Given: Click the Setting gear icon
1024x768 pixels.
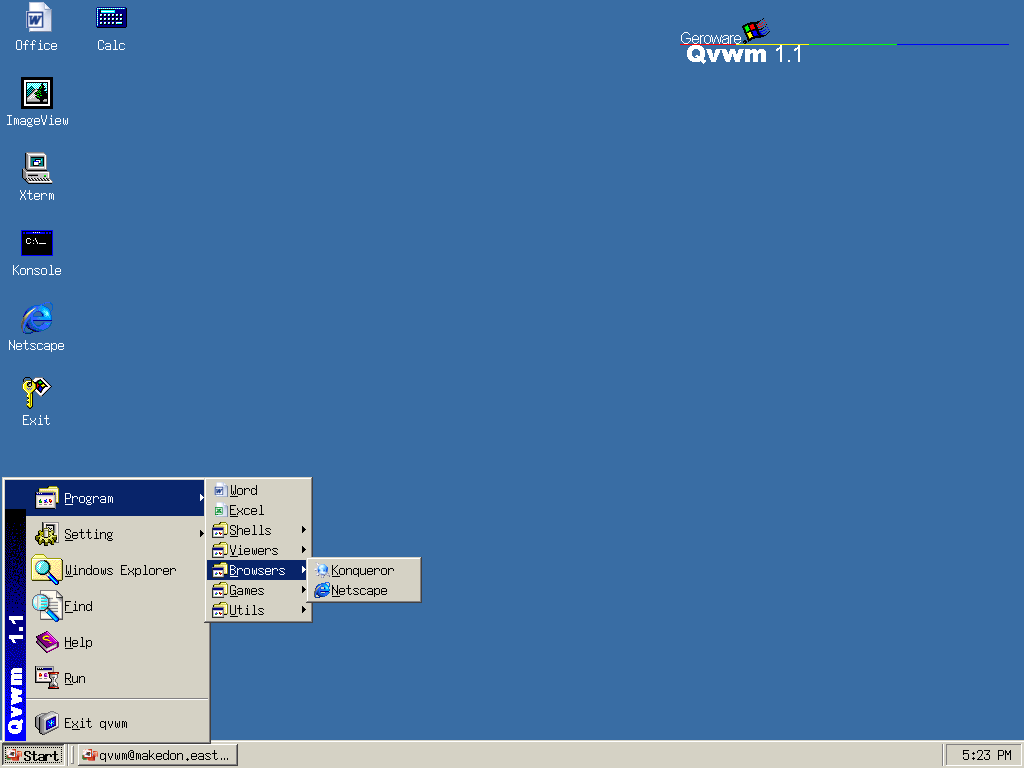Looking at the screenshot, I should coord(46,534).
